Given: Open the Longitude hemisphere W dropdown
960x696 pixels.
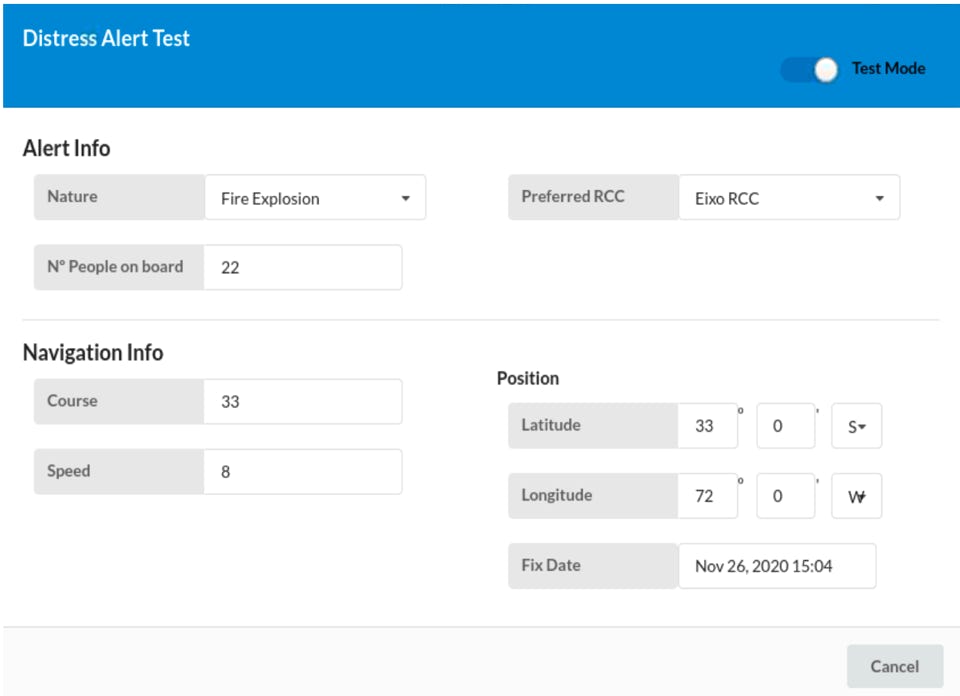Looking at the screenshot, I should pos(857,495).
